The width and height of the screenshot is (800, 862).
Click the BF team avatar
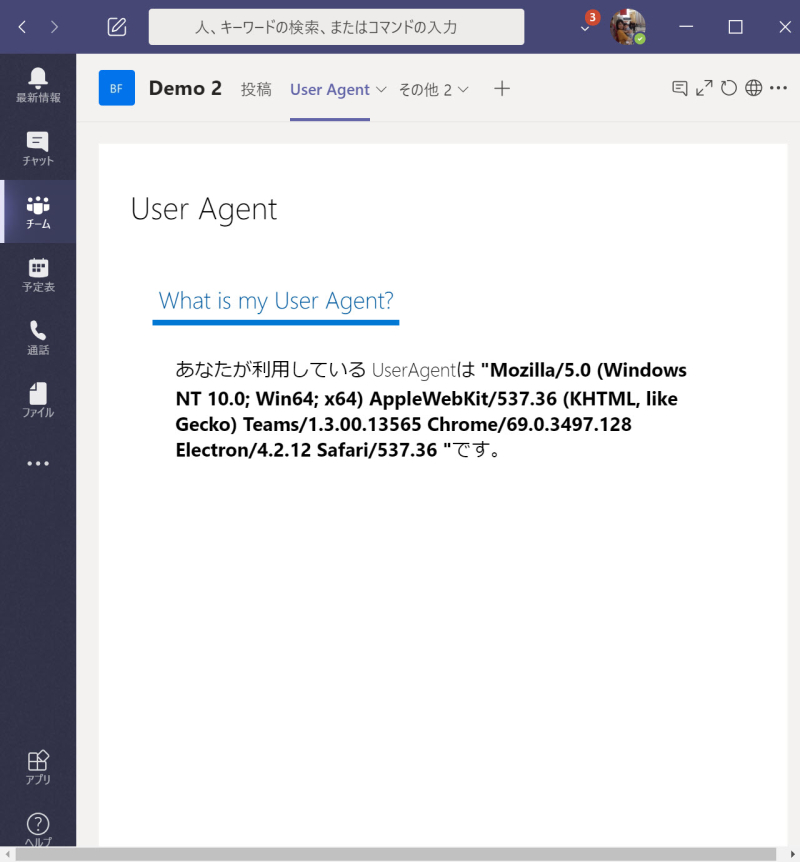[117, 88]
